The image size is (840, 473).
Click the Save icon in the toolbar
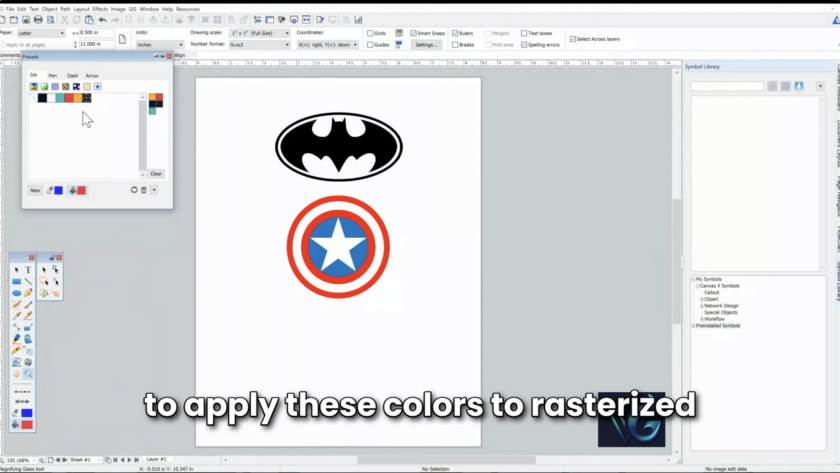point(26,20)
